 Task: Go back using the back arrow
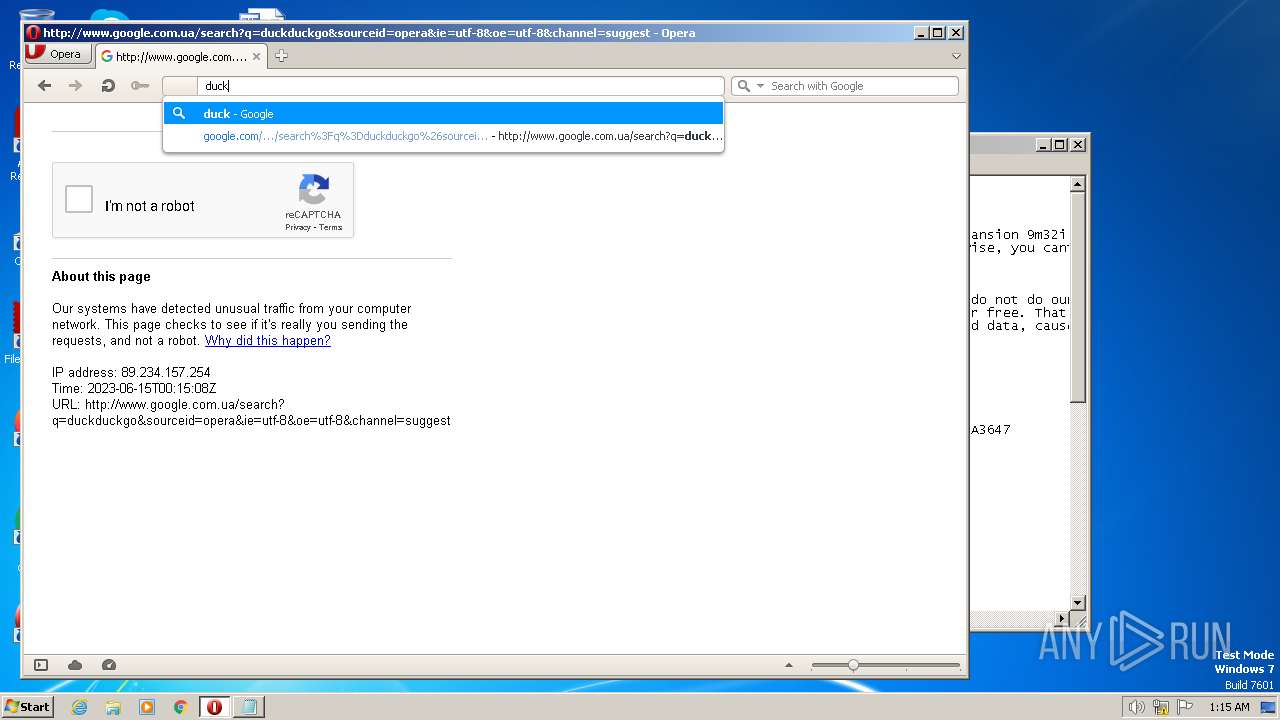pyautogui.click(x=44, y=86)
